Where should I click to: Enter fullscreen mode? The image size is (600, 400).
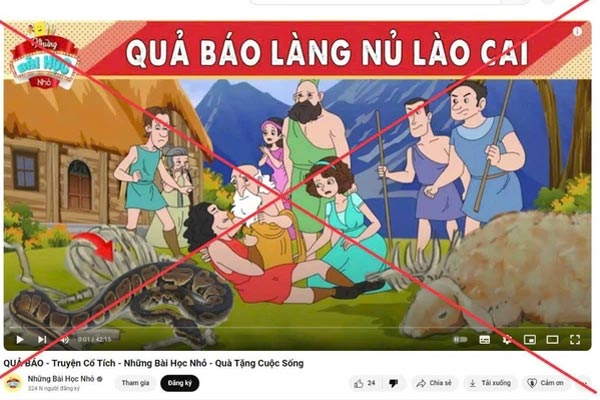(575, 340)
